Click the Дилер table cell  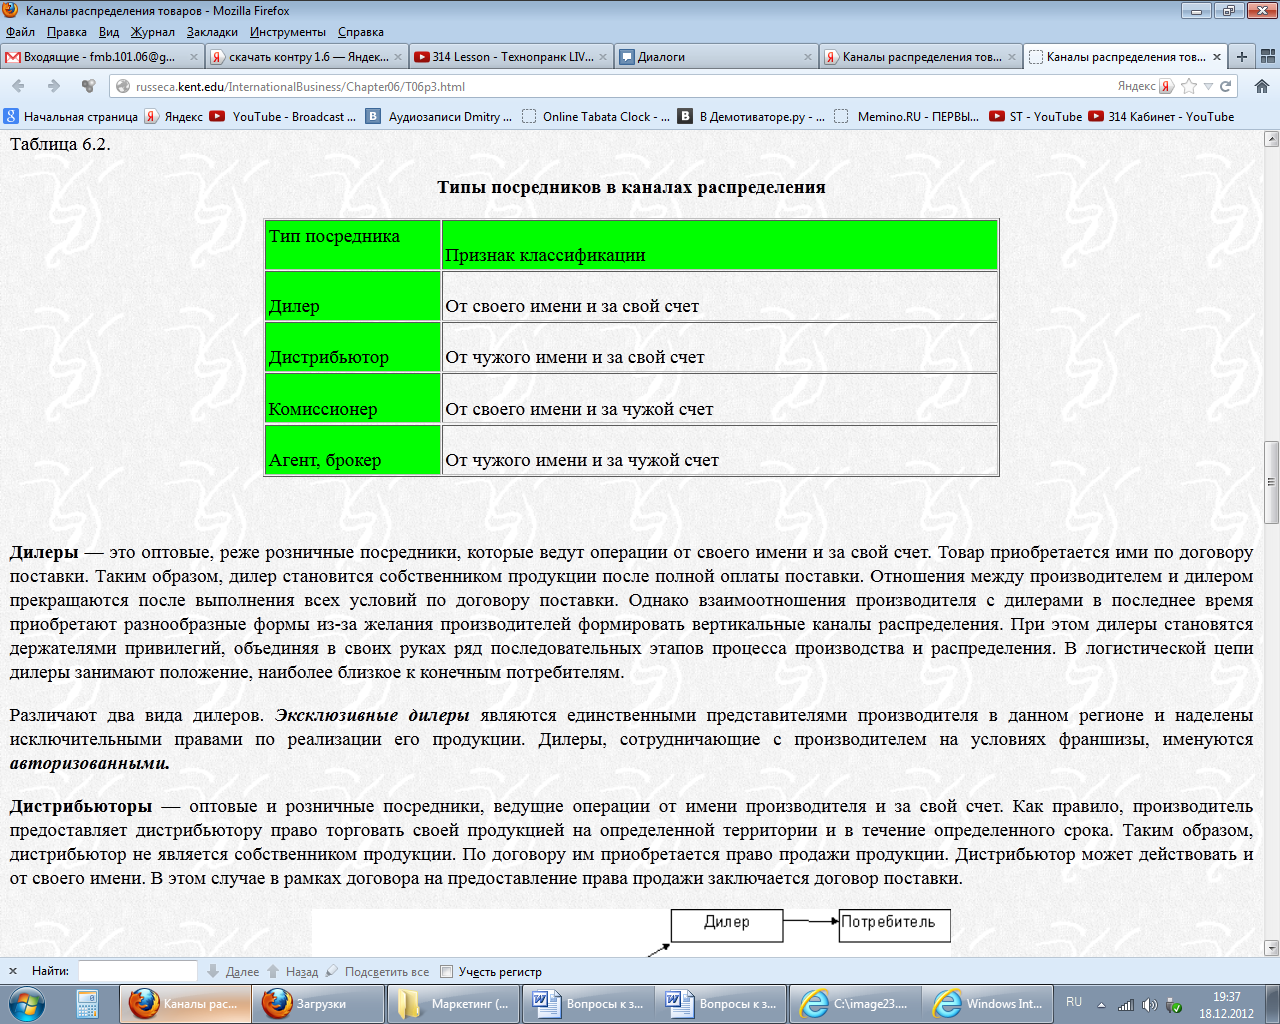click(x=353, y=296)
